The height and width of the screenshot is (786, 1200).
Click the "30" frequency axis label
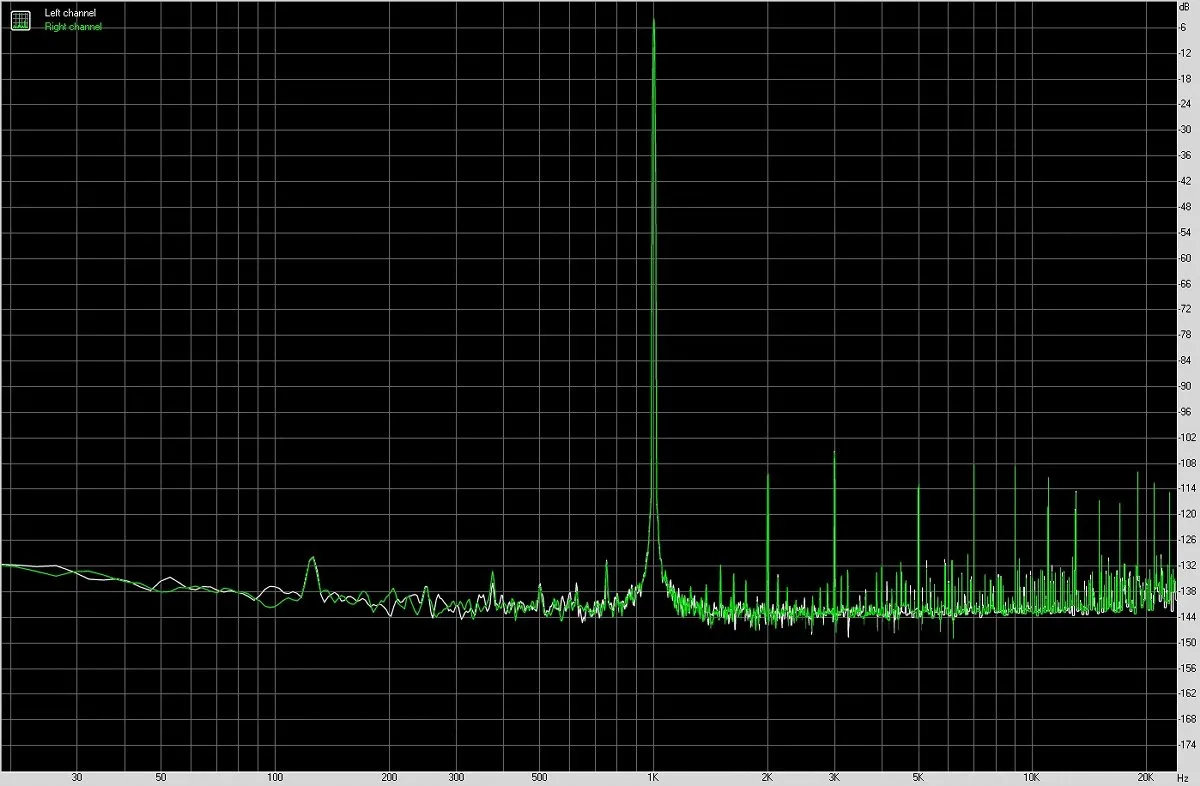77,777
